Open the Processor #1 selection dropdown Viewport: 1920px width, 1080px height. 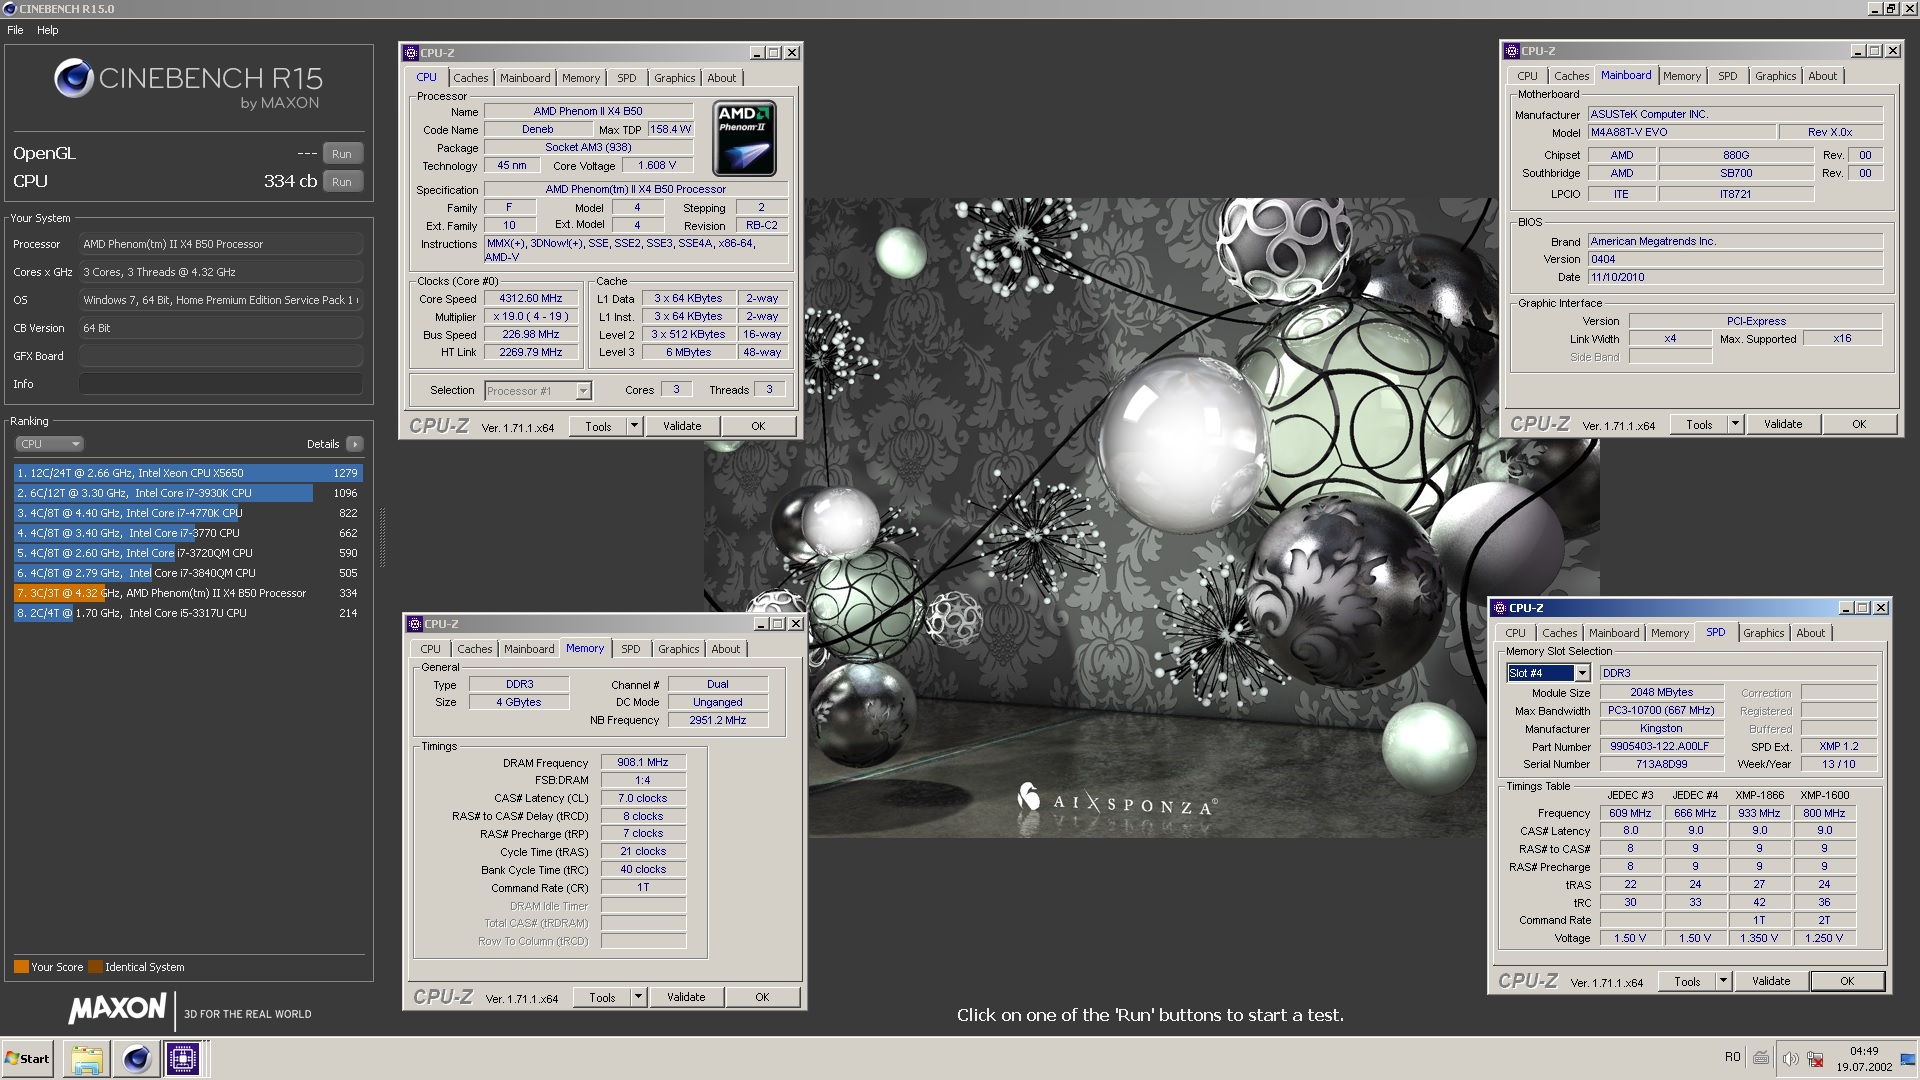point(583,391)
